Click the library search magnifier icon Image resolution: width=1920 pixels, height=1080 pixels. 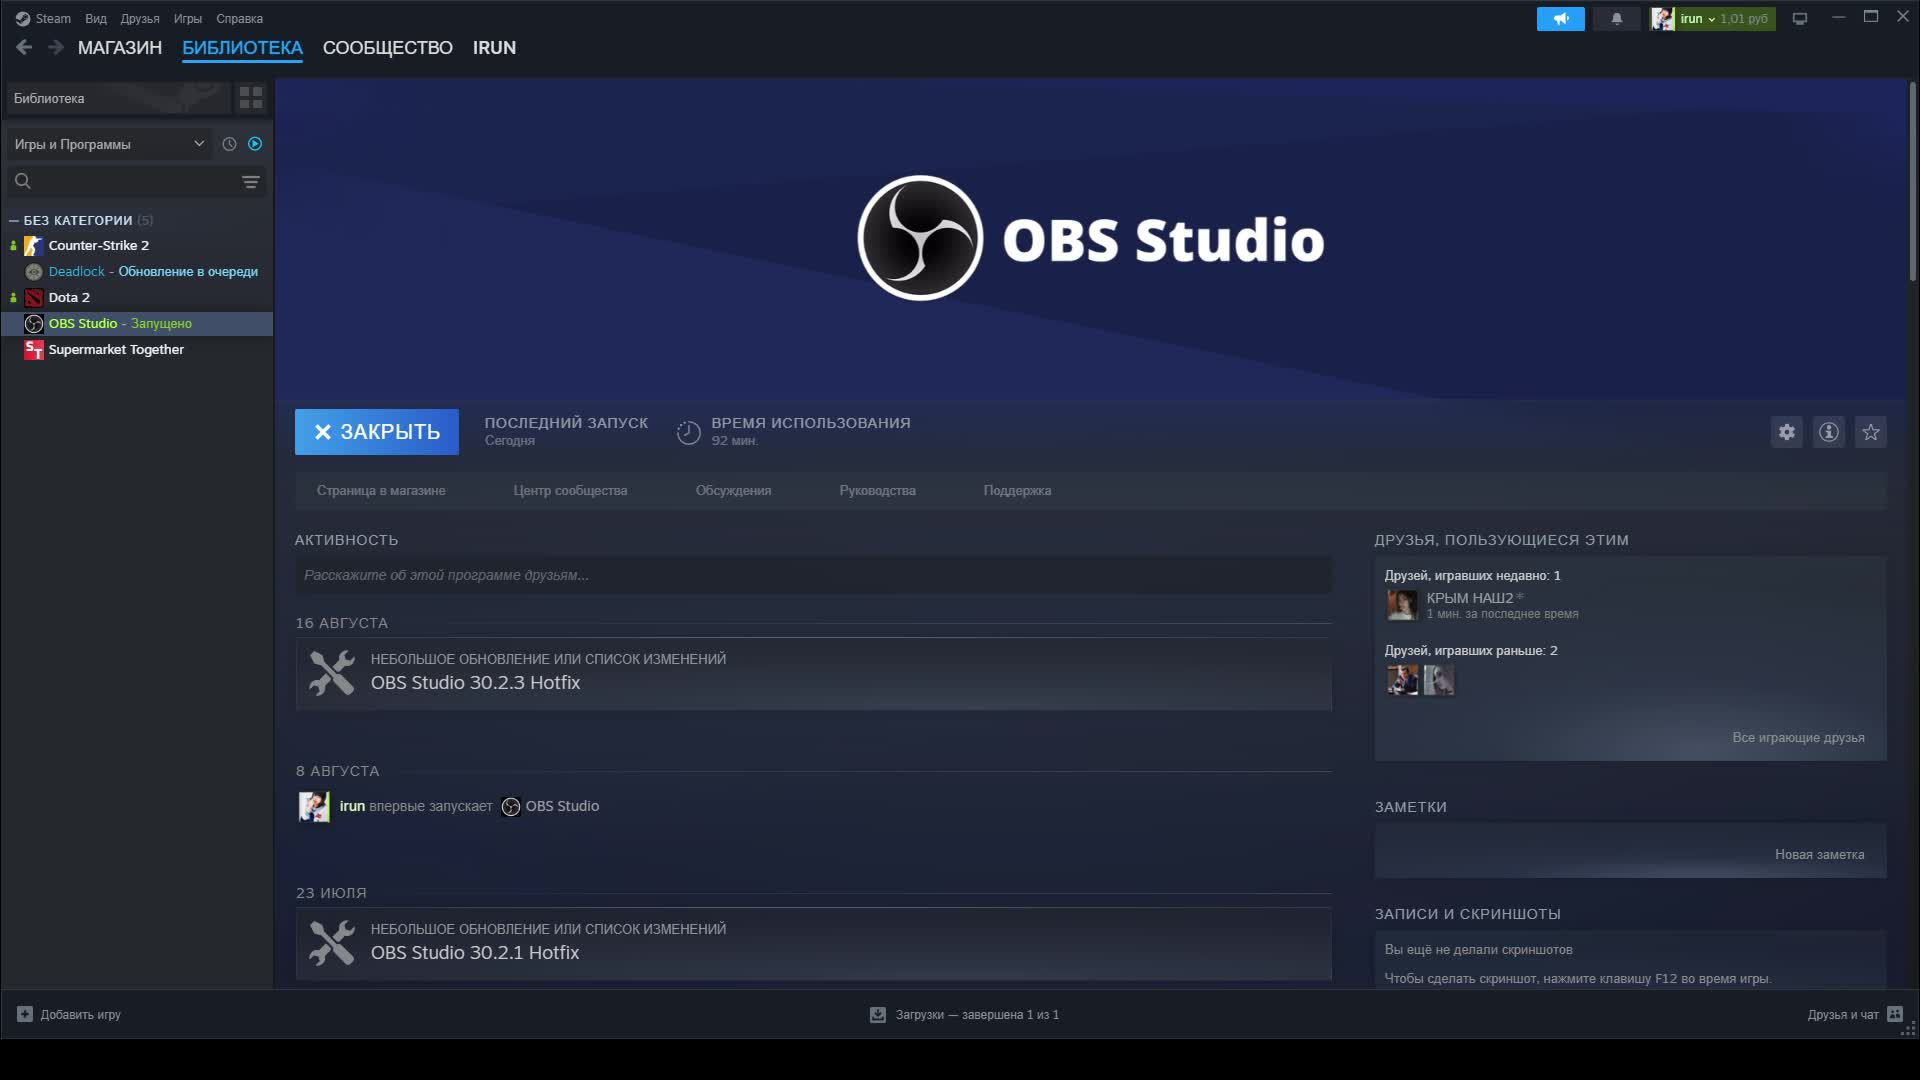coord(23,181)
